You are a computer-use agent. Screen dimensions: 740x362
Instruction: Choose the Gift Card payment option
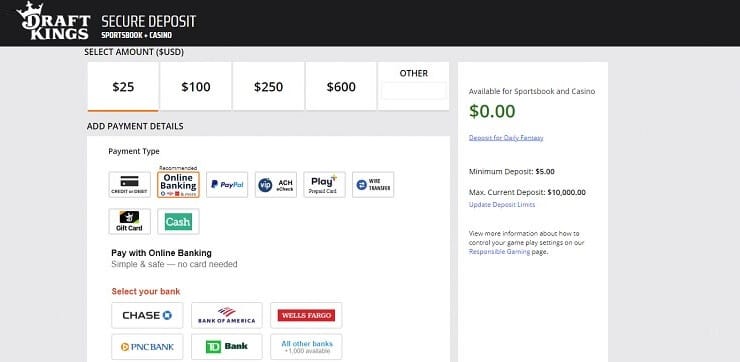pos(130,221)
